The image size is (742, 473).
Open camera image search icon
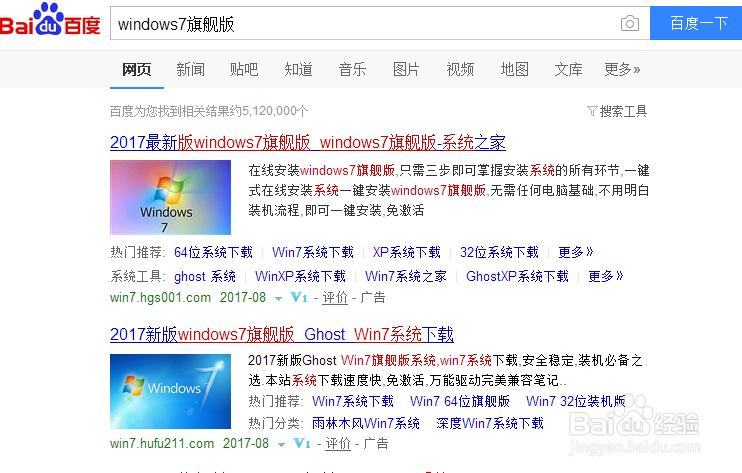point(629,23)
